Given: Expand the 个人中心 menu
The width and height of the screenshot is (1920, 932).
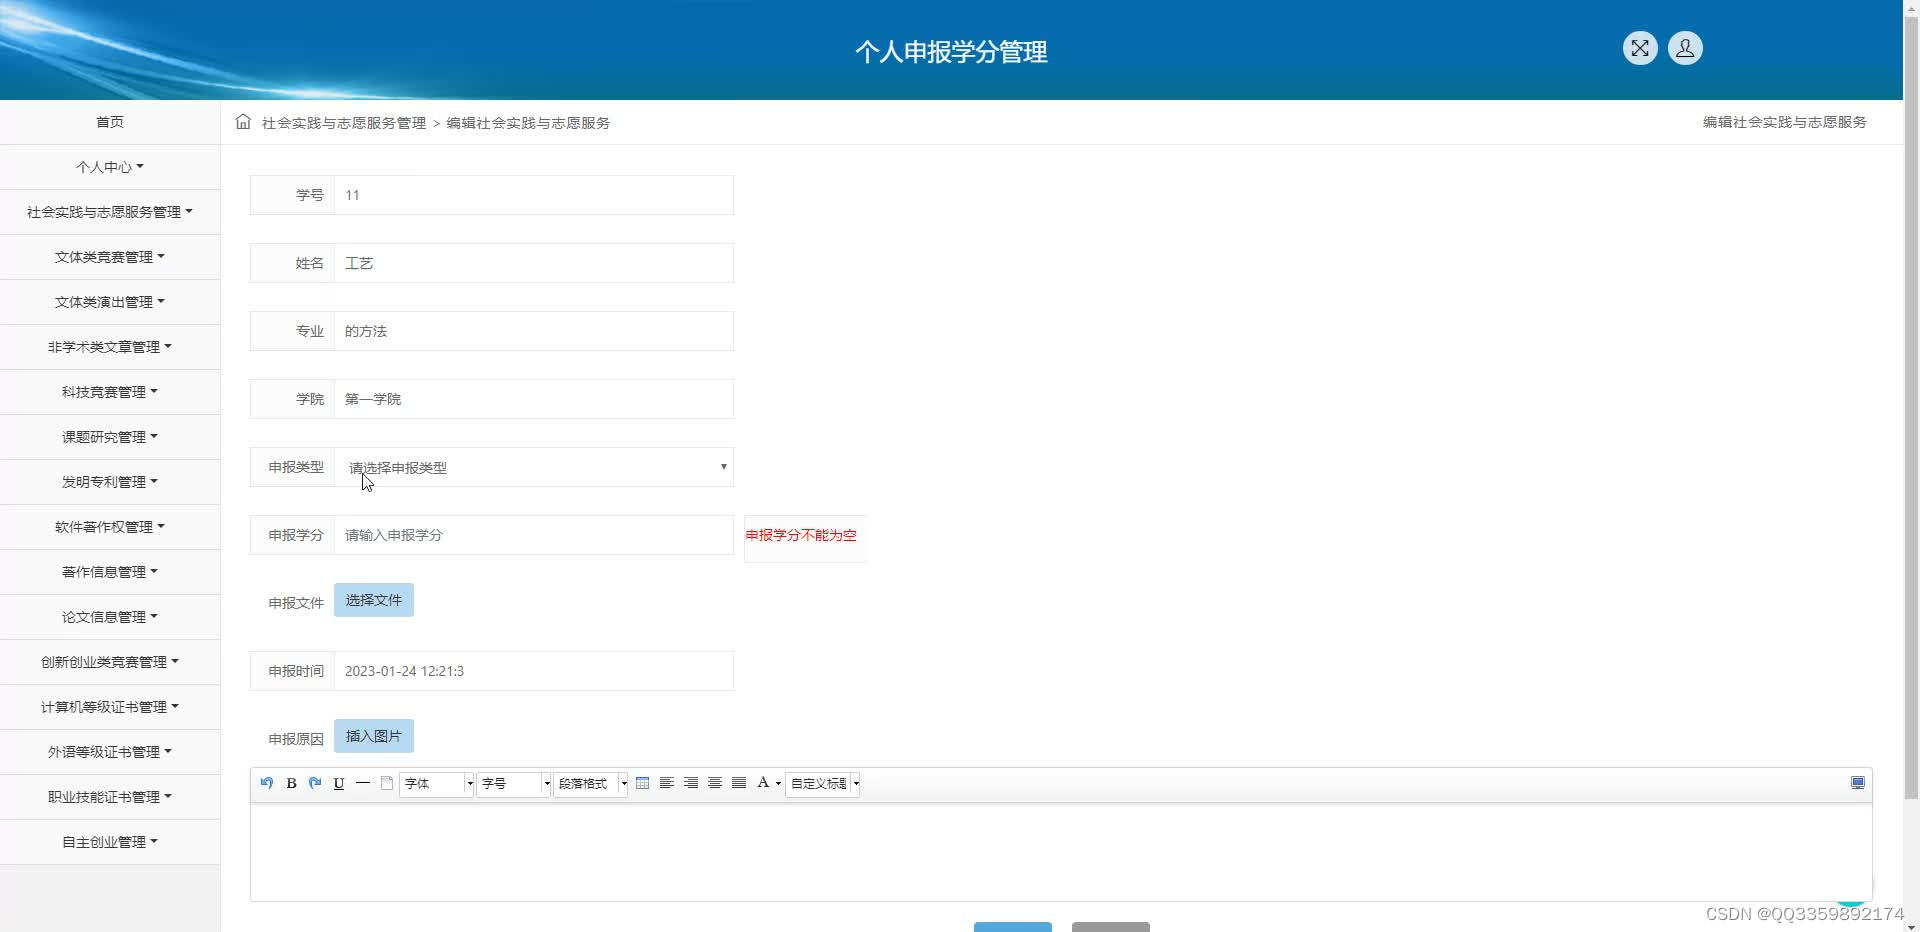Looking at the screenshot, I should coord(110,167).
